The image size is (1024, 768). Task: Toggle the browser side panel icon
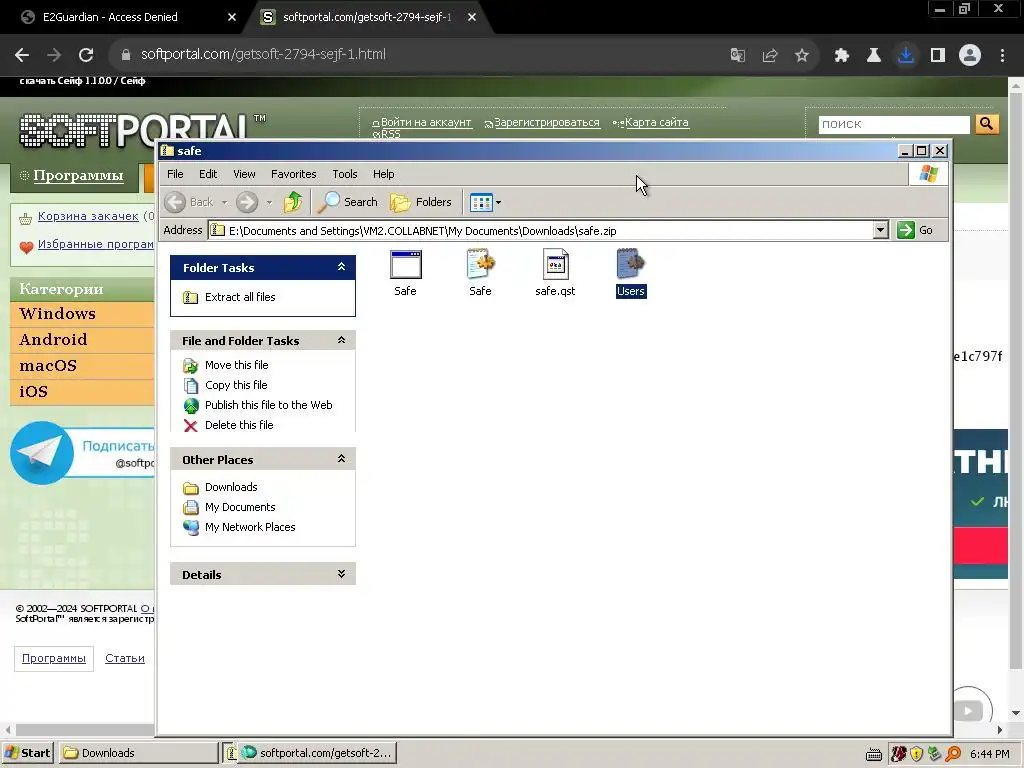click(938, 55)
